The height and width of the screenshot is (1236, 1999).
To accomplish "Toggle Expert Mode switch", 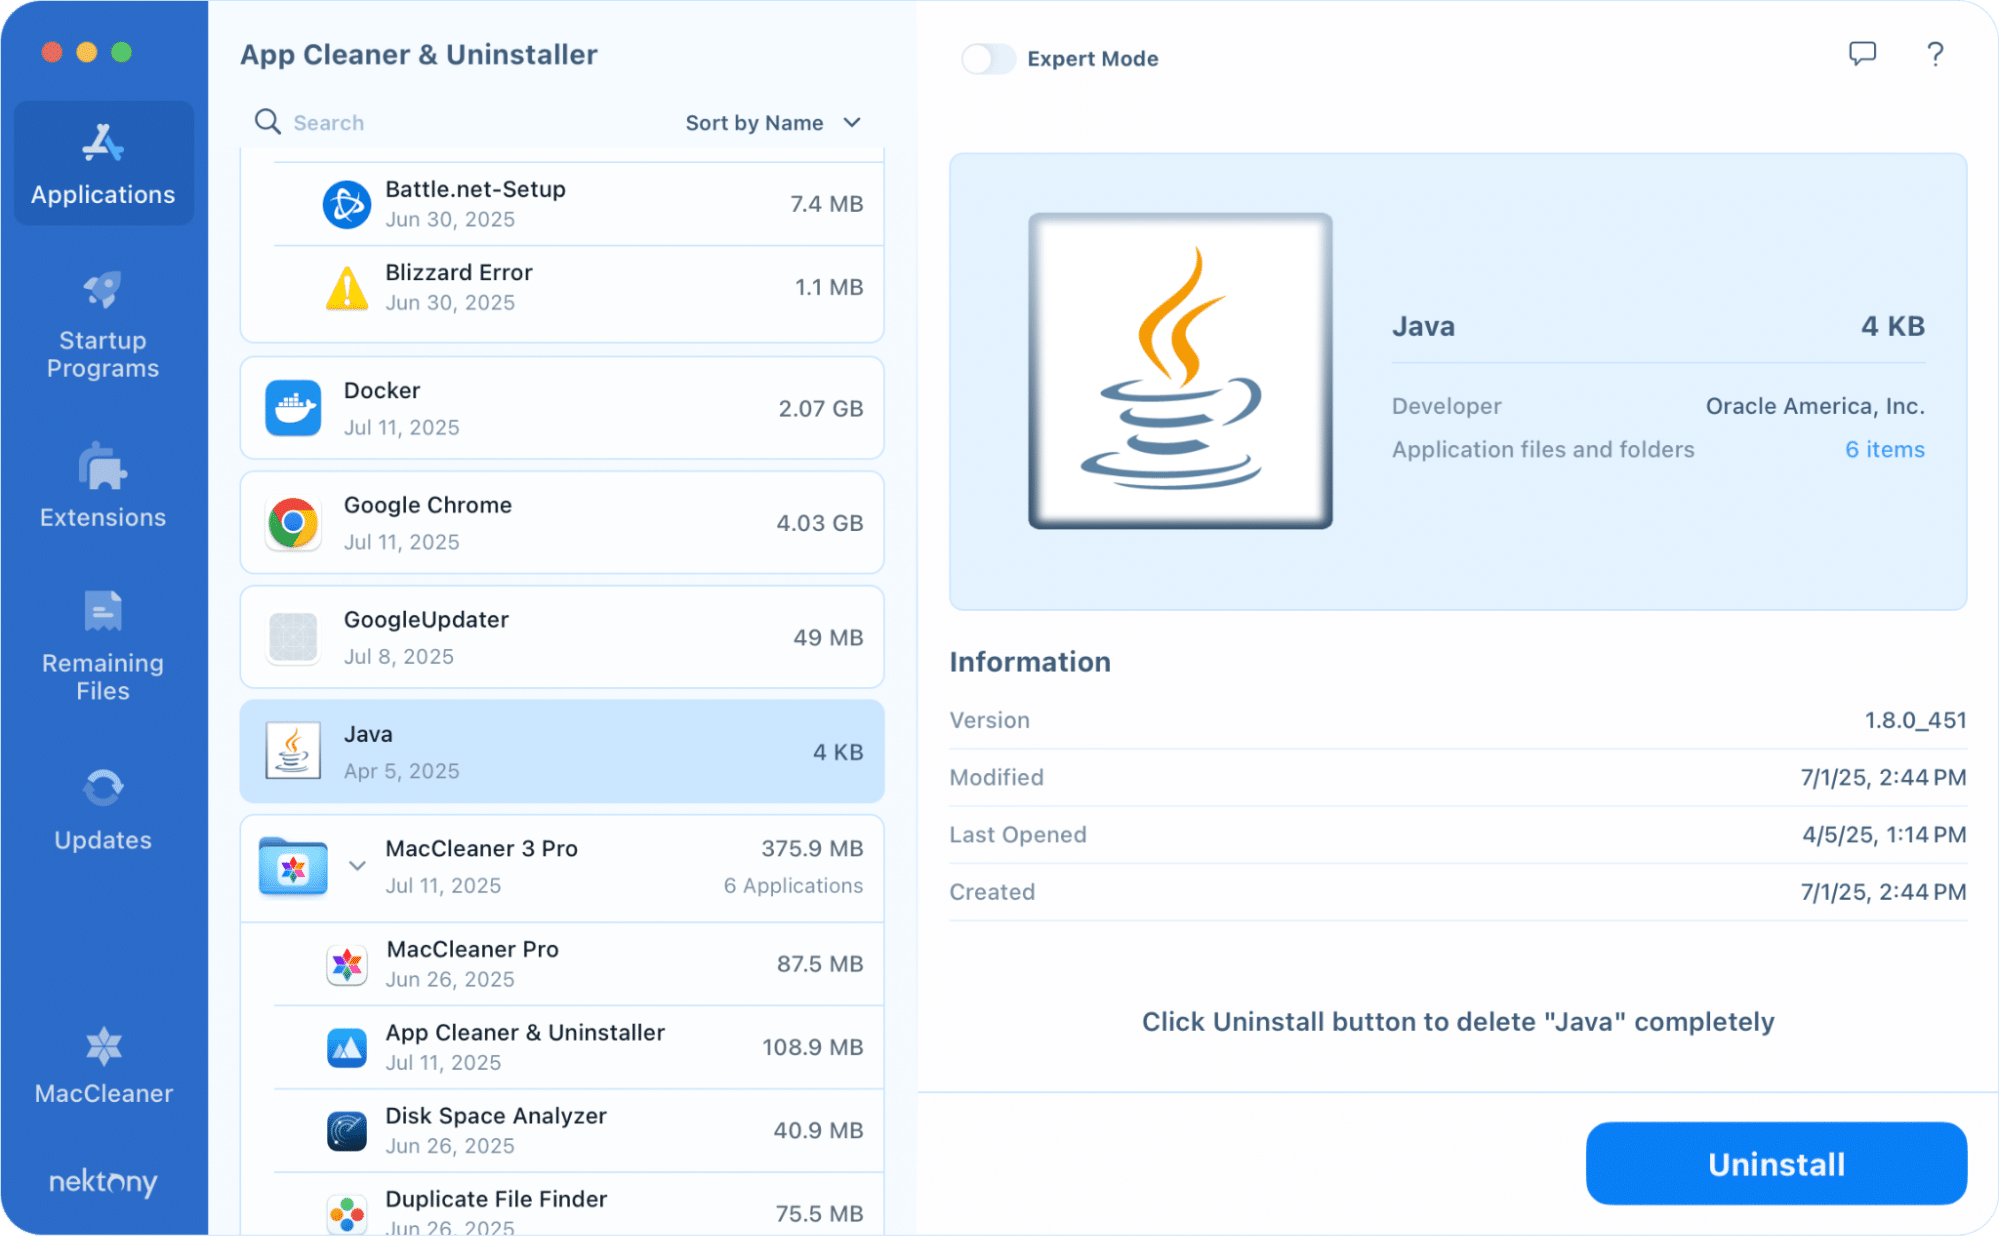I will click(988, 58).
